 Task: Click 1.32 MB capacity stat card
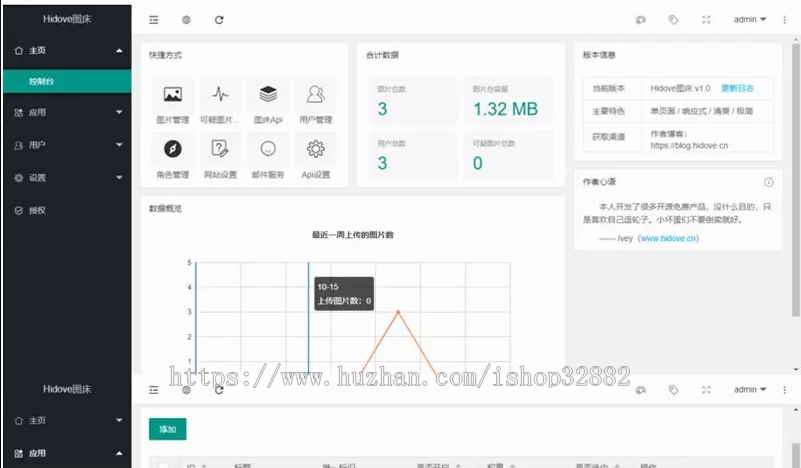(x=508, y=101)
